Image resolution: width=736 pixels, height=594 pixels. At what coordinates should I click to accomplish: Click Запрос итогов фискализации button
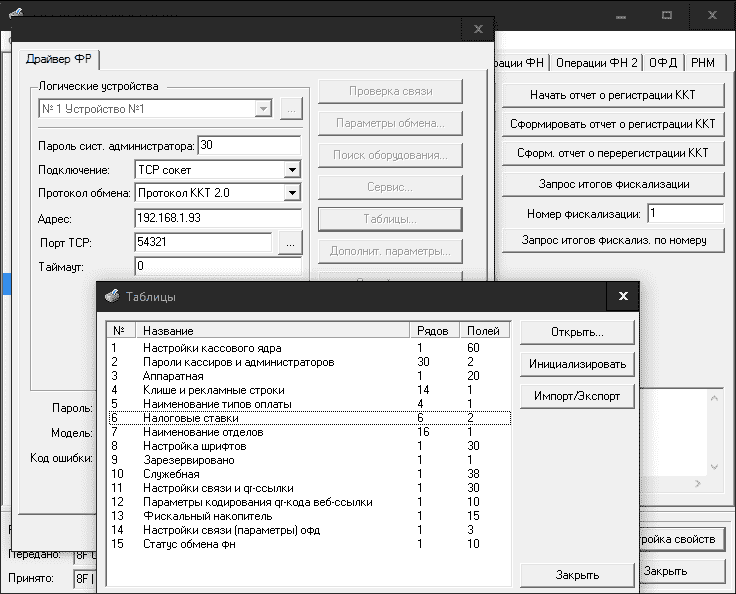tap(613, 184)
